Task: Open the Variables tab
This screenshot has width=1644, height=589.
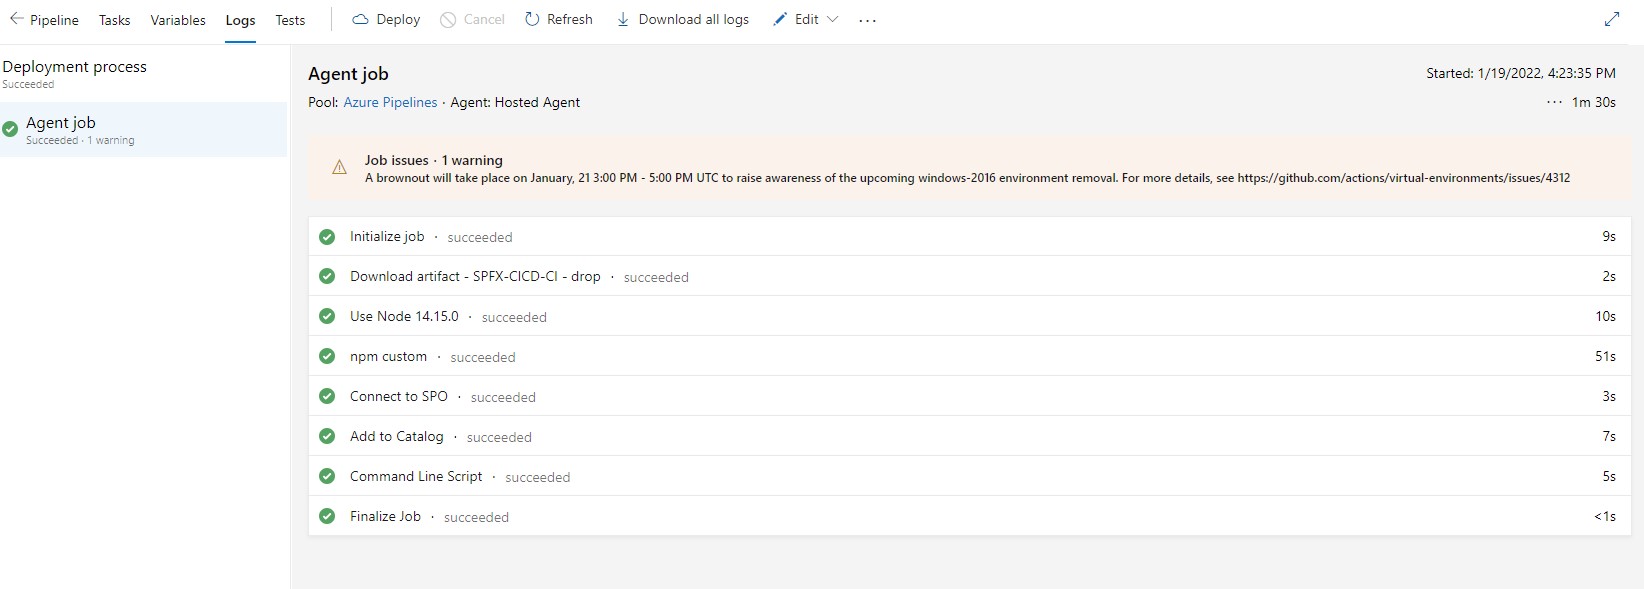Action: [x=178, y=20]
